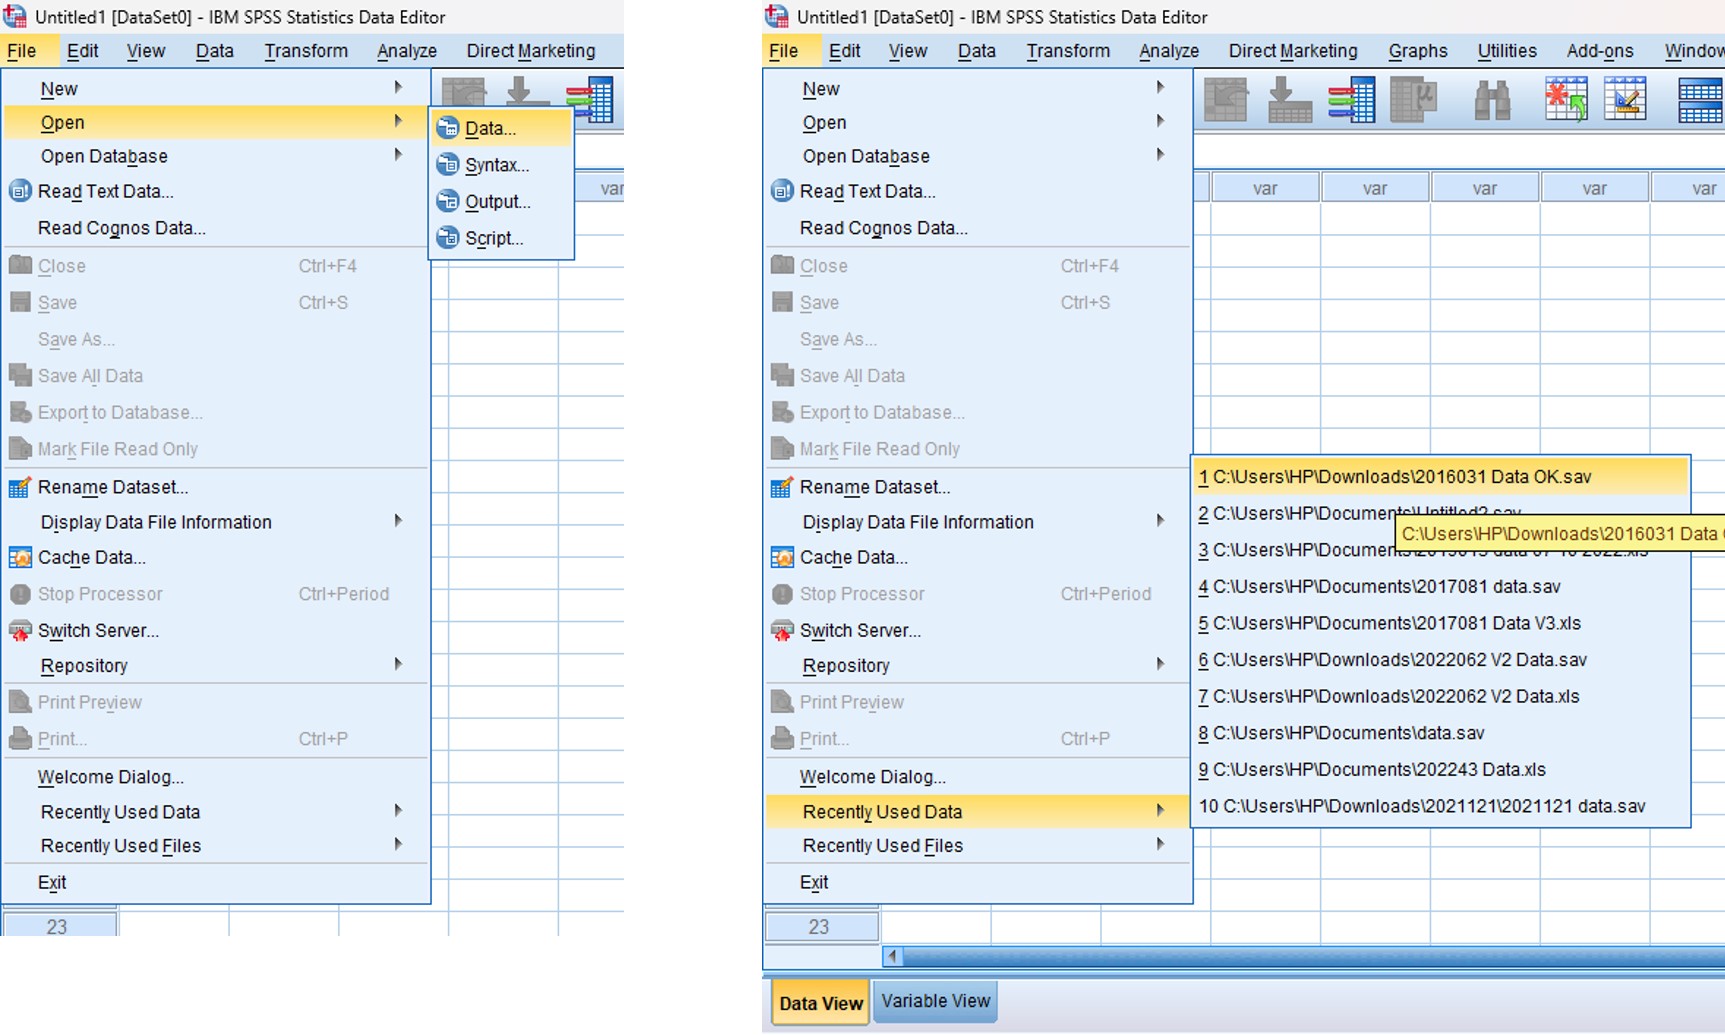Click Rename Dataset icon in left menu
This screenshot has height=1035, width=1725.
tap(20, 487)
